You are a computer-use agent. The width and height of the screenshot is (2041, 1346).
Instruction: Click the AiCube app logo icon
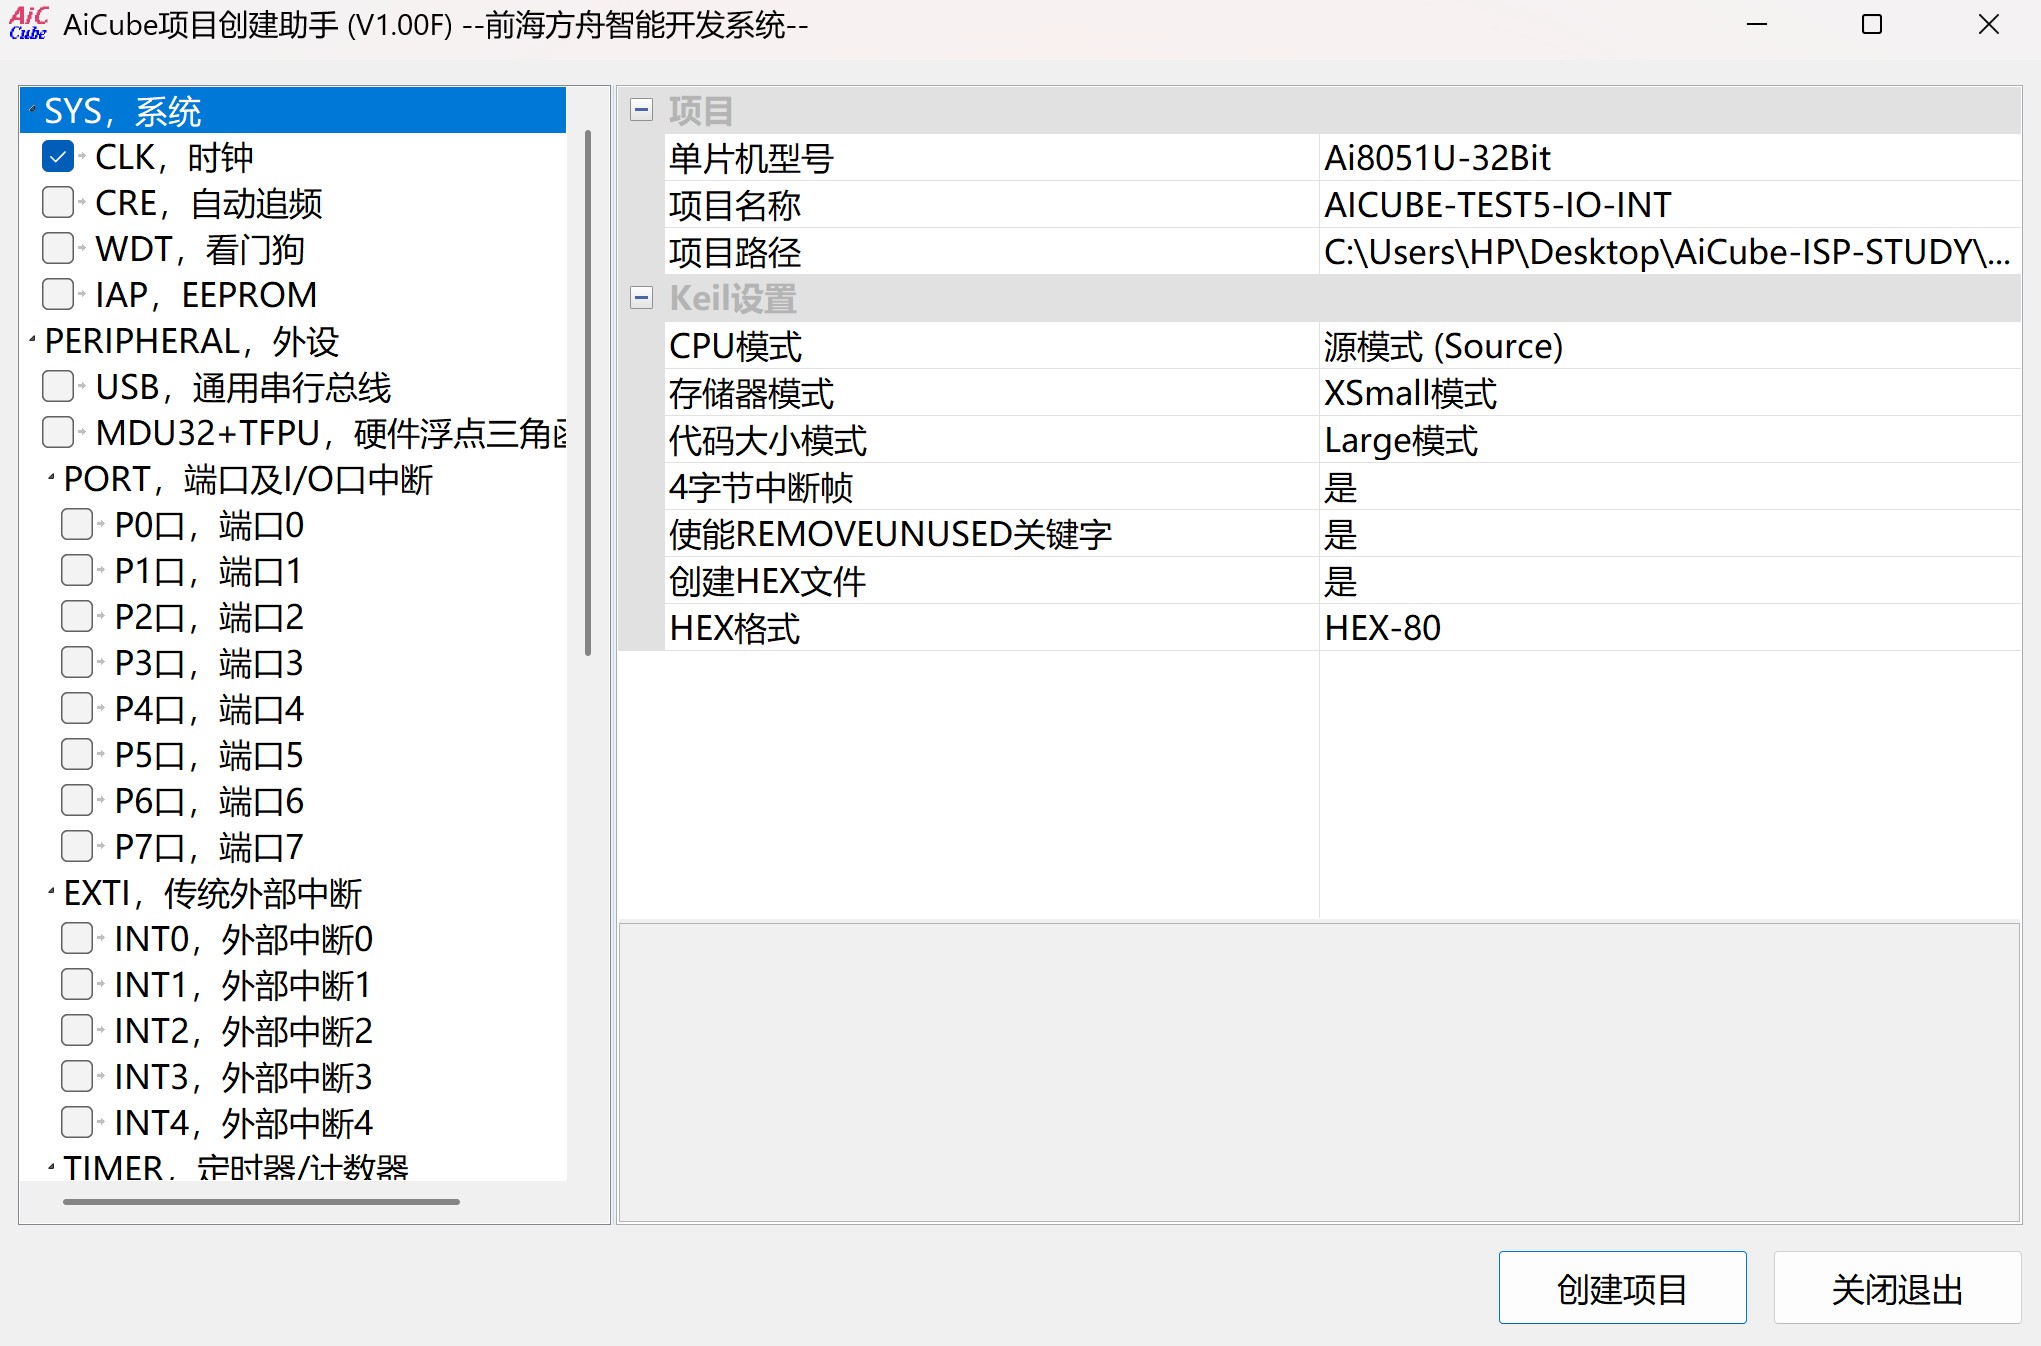pyautogui.click(x=28, y=24)
